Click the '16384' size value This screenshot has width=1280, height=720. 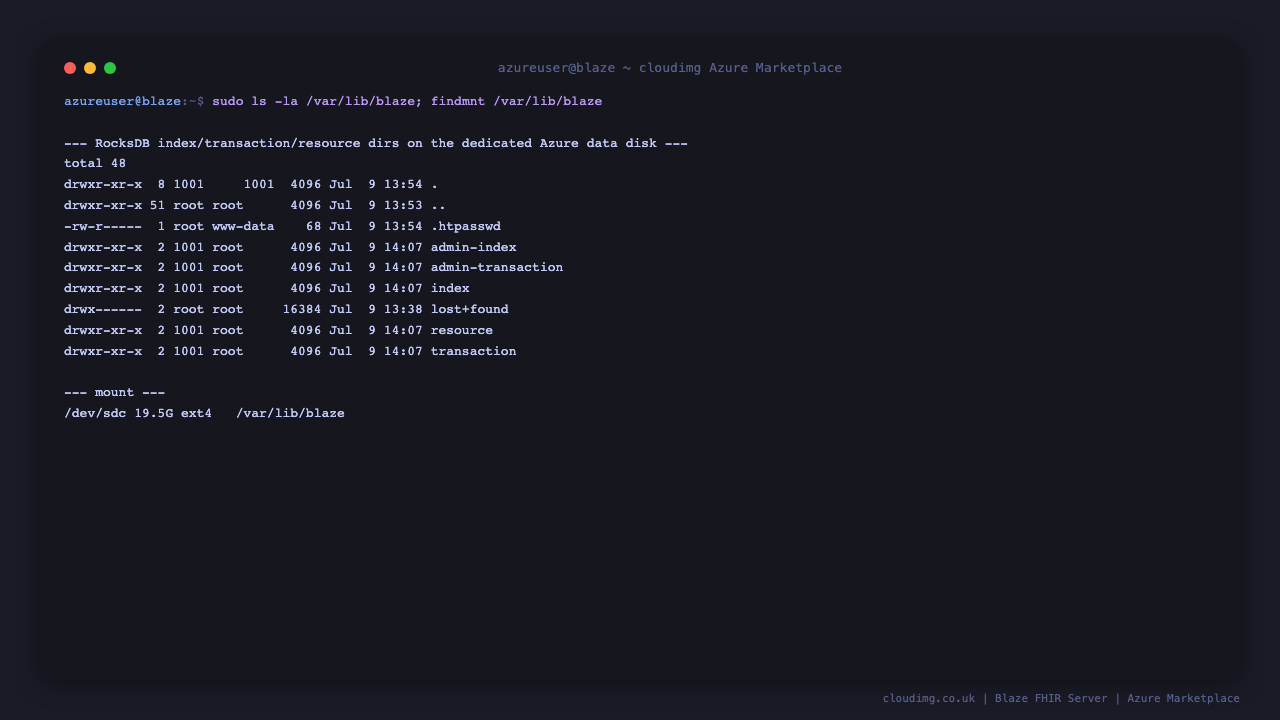click(x=302, y=310)
